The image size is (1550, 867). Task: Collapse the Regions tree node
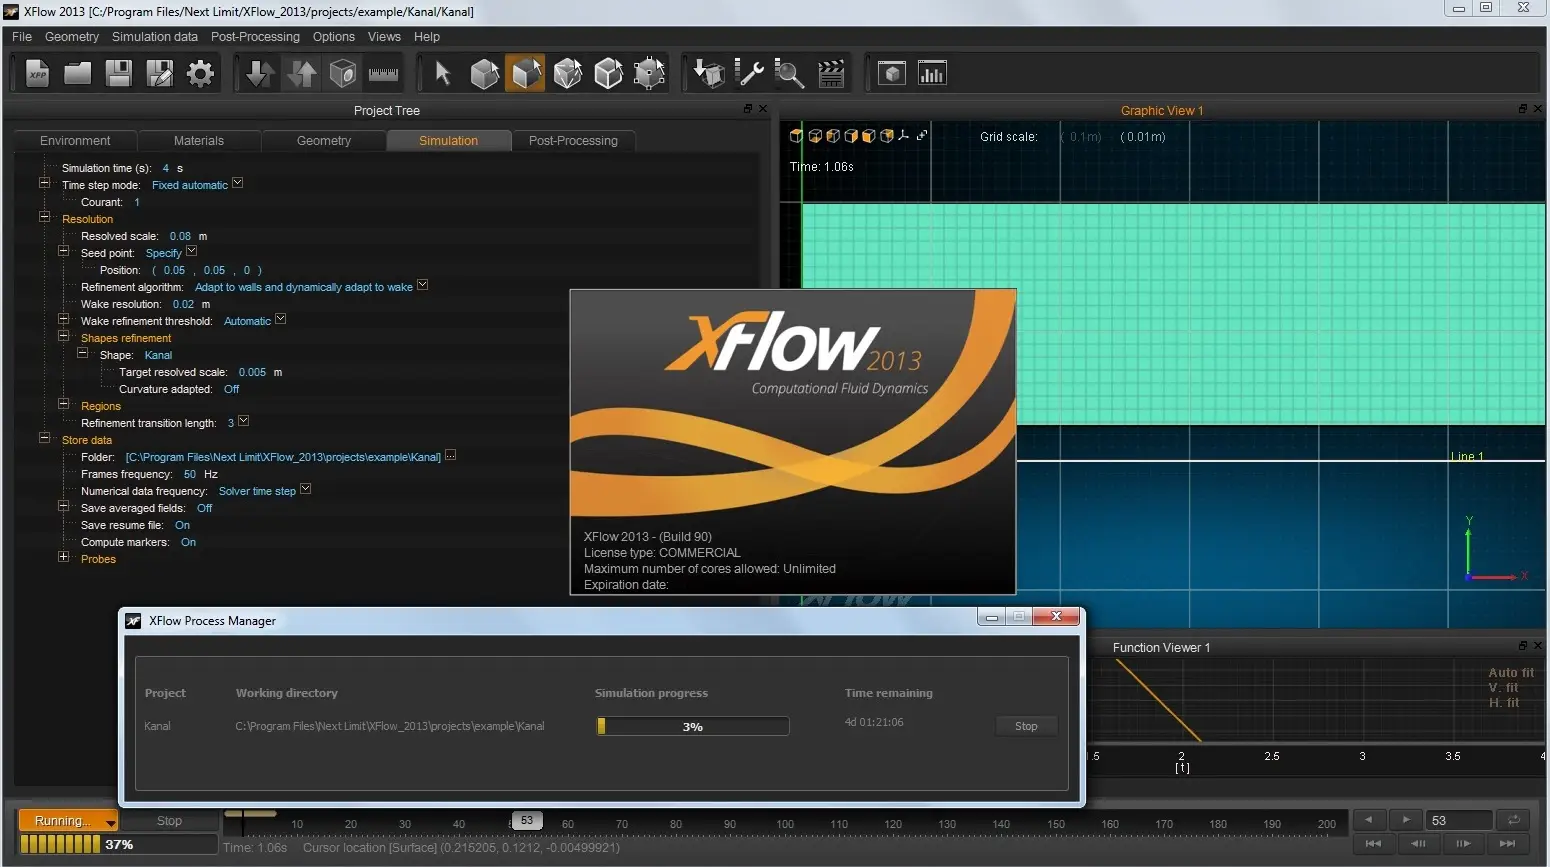(63, 404)
